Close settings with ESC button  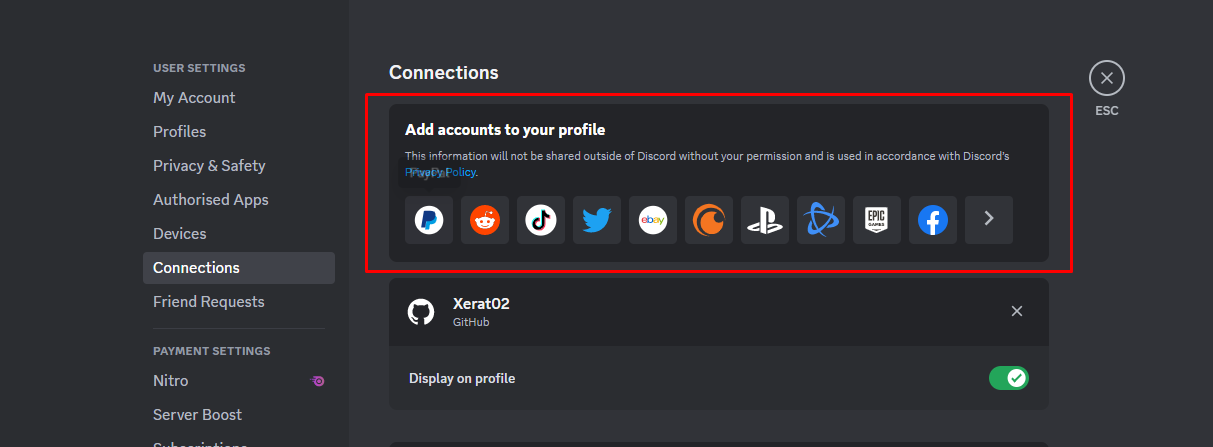pyautogui.click(x=1106, y=78)
